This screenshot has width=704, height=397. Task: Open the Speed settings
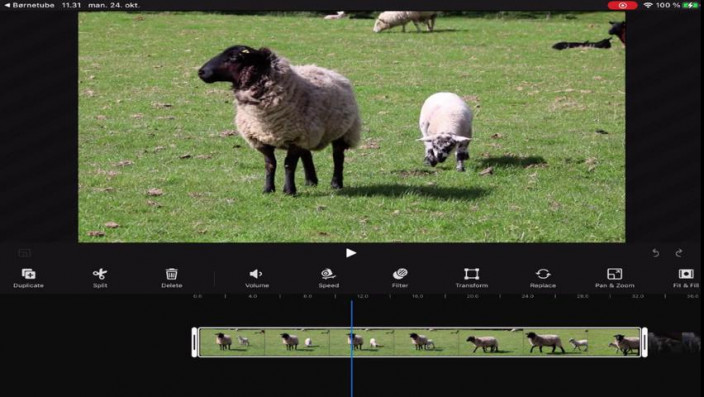(x=329, y=278)
